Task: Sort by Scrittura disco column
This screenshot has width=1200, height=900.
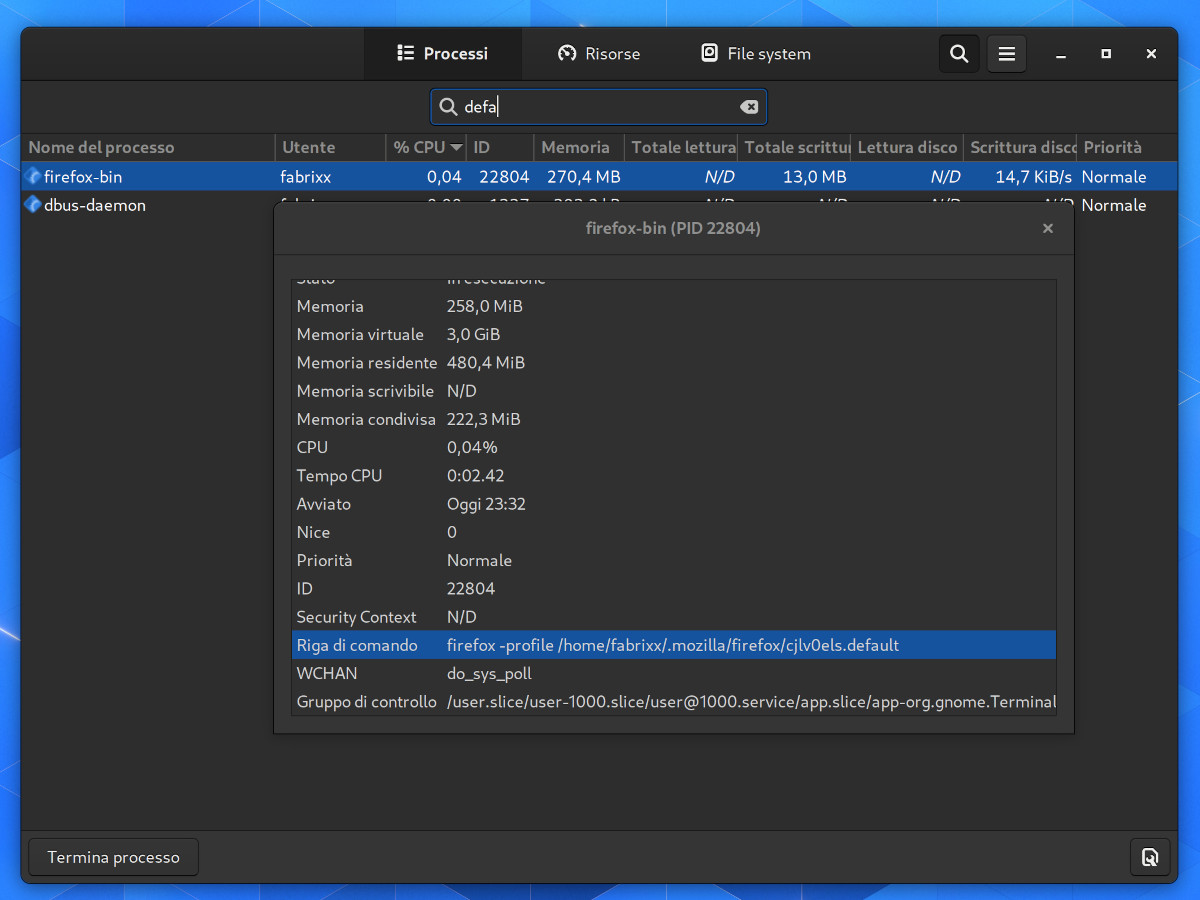Action: pyautogui.click(x=1020, y=147)
